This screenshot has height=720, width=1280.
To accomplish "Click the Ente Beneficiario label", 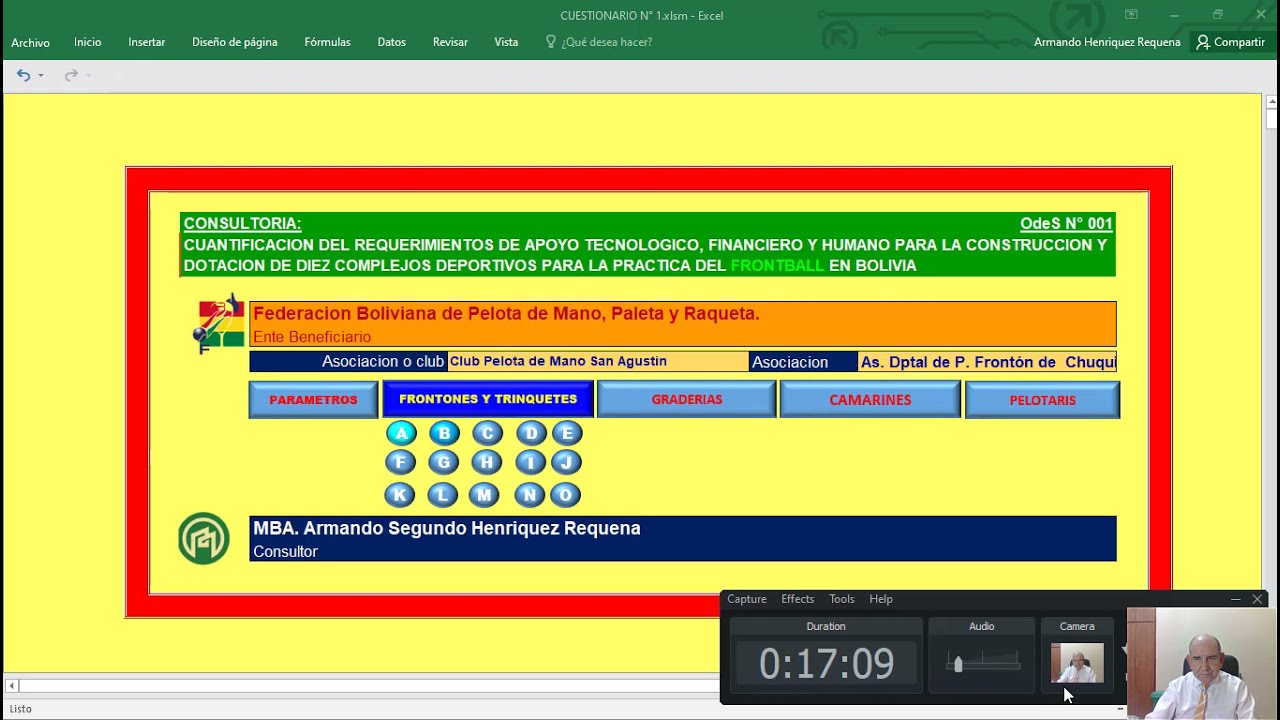I will (x=312, y=337).
